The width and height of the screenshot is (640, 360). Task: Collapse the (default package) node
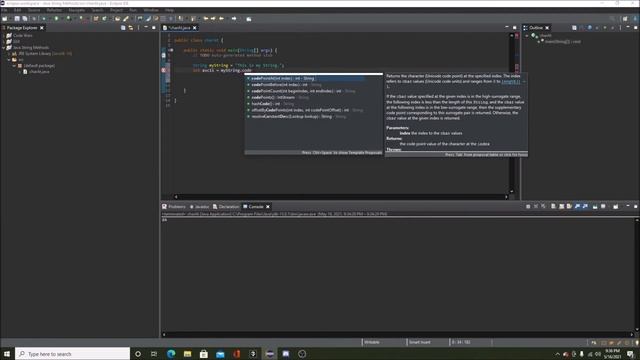14,66
